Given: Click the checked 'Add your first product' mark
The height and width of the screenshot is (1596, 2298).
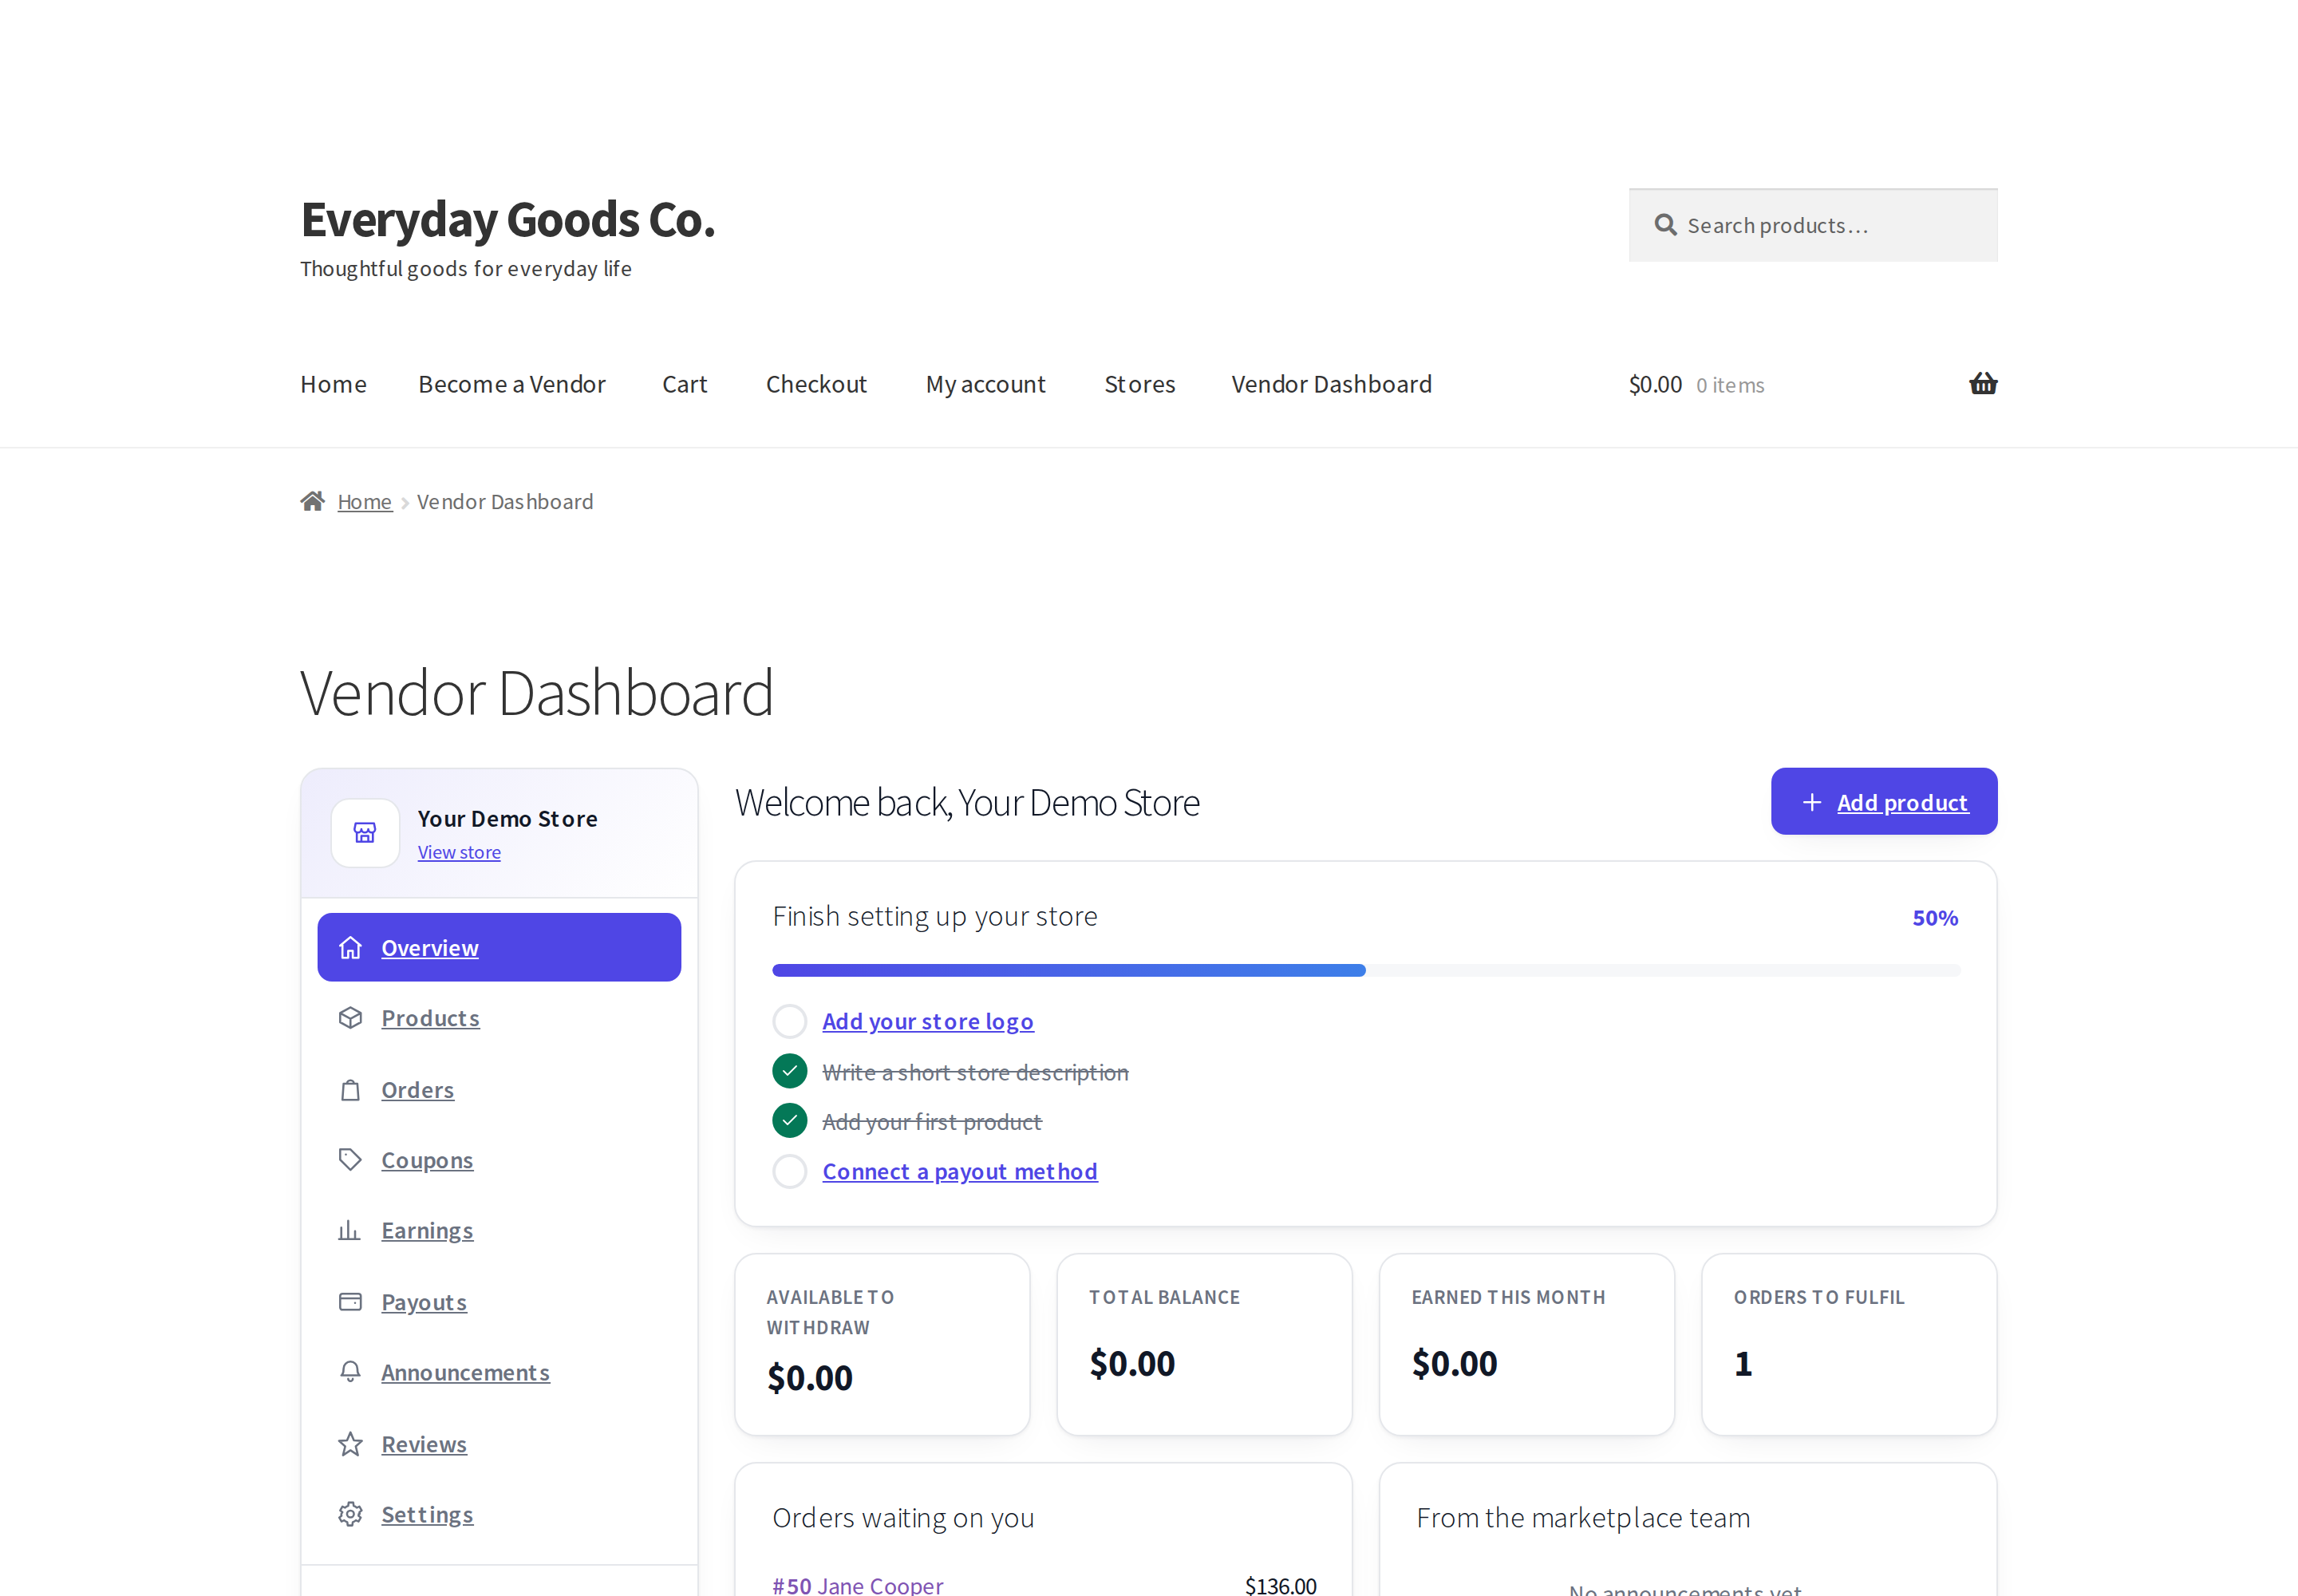Looking at the screenshot, I should (x=789, y=1121).
